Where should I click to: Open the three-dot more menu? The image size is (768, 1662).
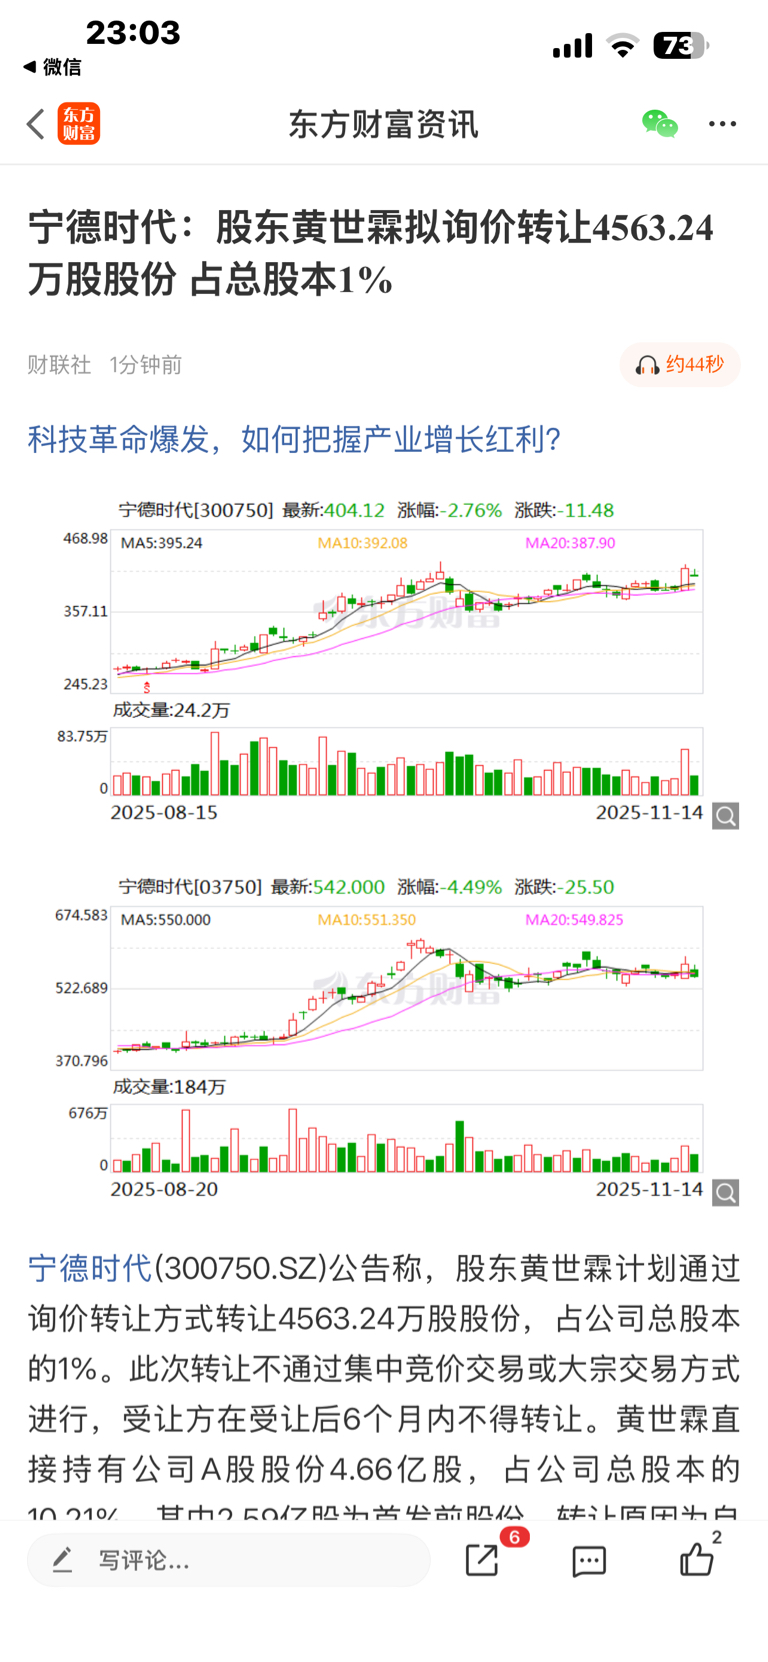click(723, 124)
